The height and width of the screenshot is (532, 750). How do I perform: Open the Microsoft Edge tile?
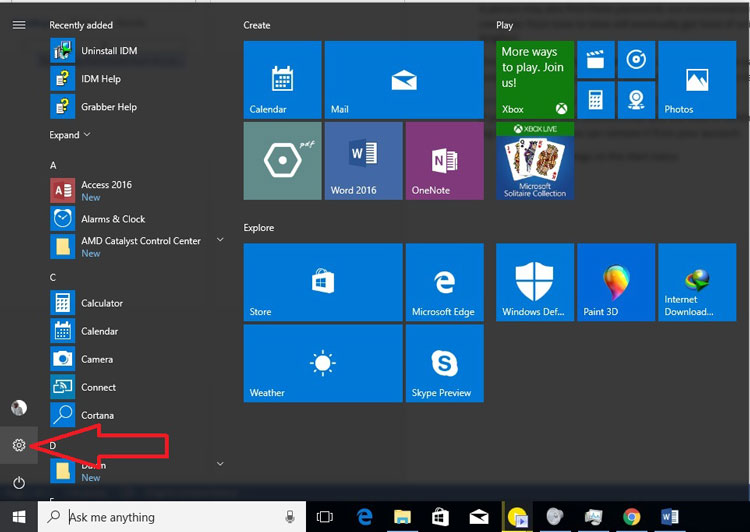(x=444, y=283)
